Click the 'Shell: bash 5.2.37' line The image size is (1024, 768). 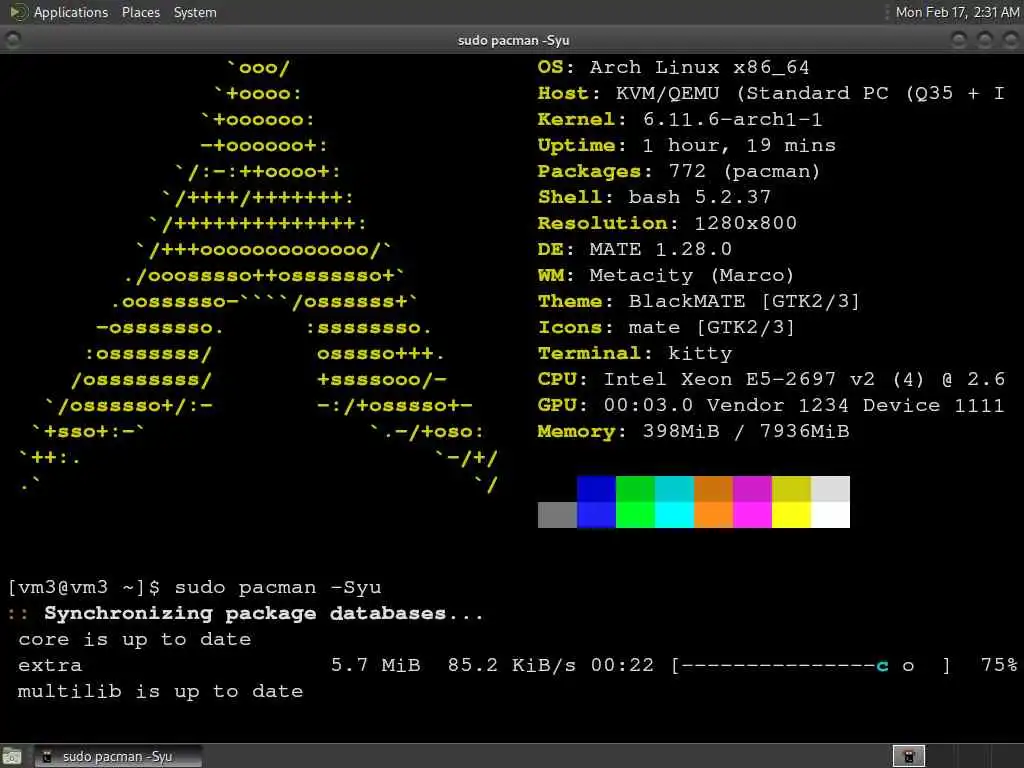coord(654,197)
